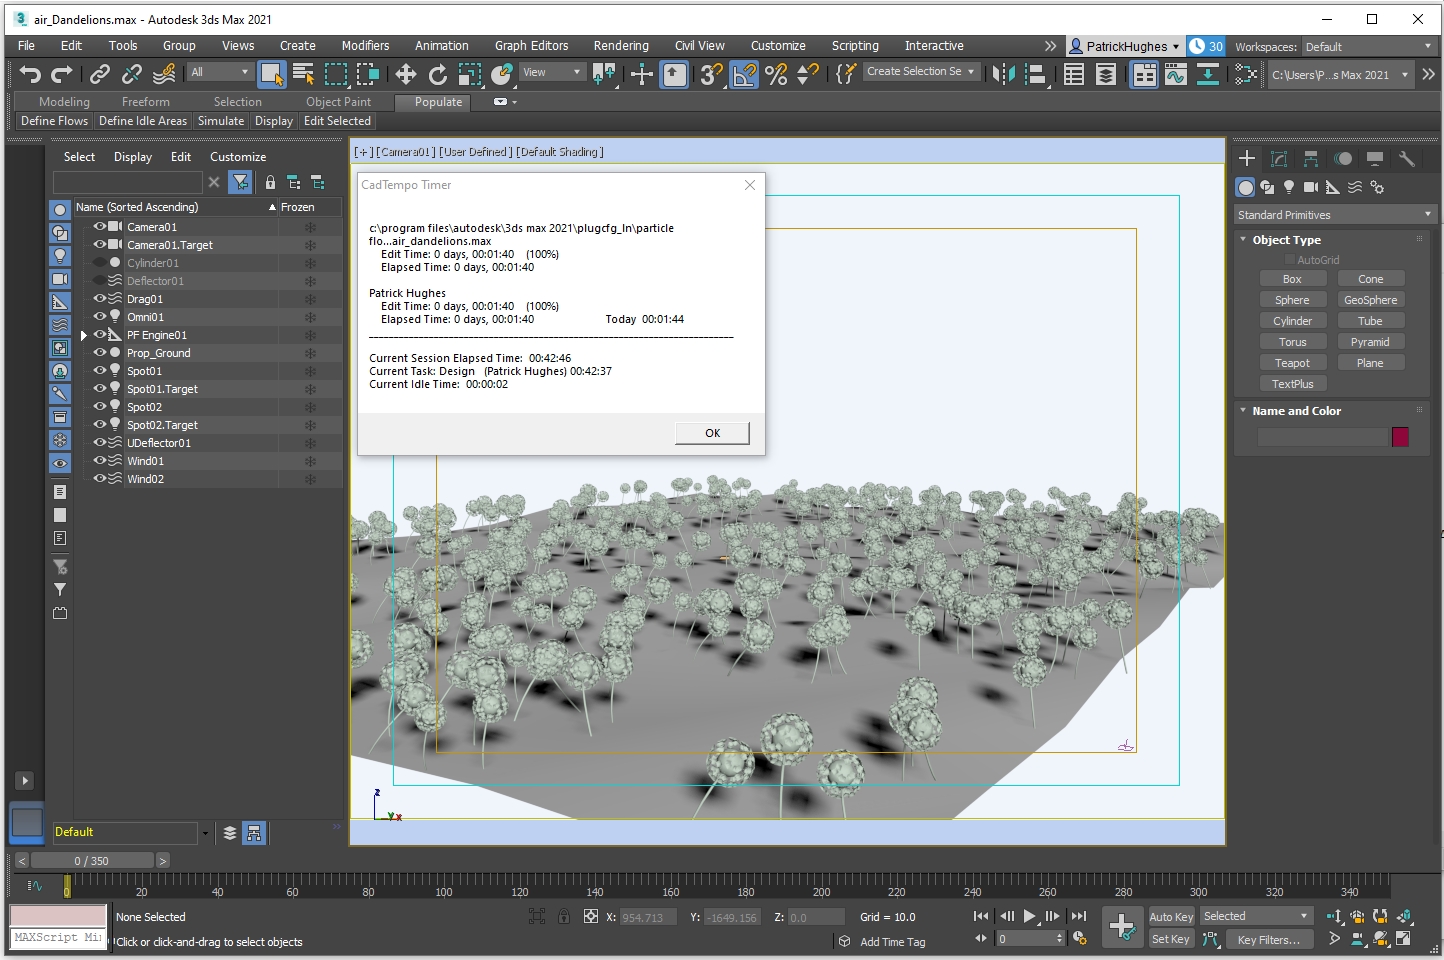This screenshot has width=1444, height=960.
Task: Enable Auto Key animation mode
Action: (1171, 917)
